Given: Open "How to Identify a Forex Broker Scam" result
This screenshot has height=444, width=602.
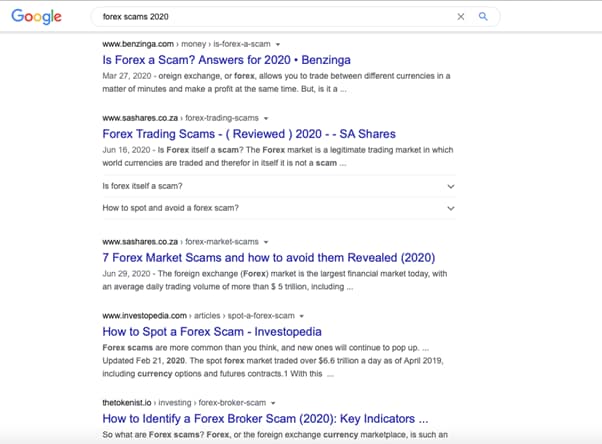Looking at the screenshot, I should 265,419.
